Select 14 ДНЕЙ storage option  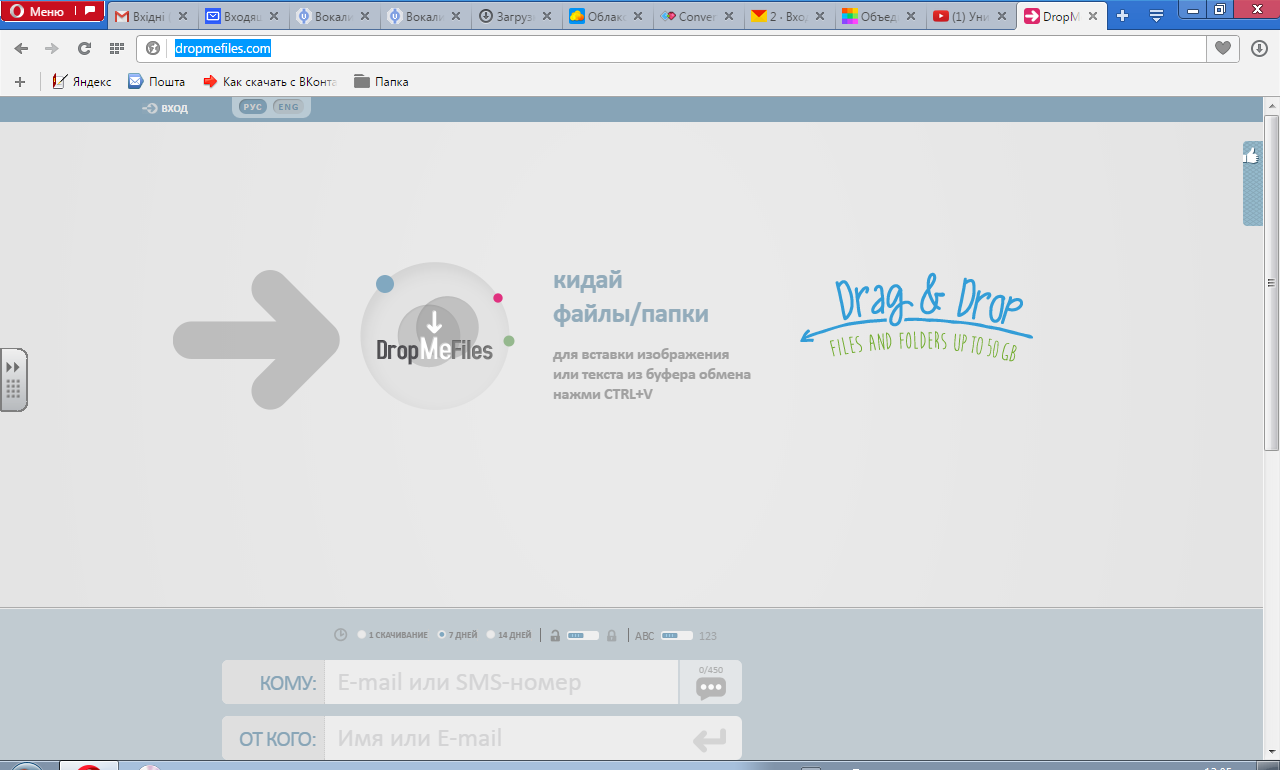(x=509, y=635)
